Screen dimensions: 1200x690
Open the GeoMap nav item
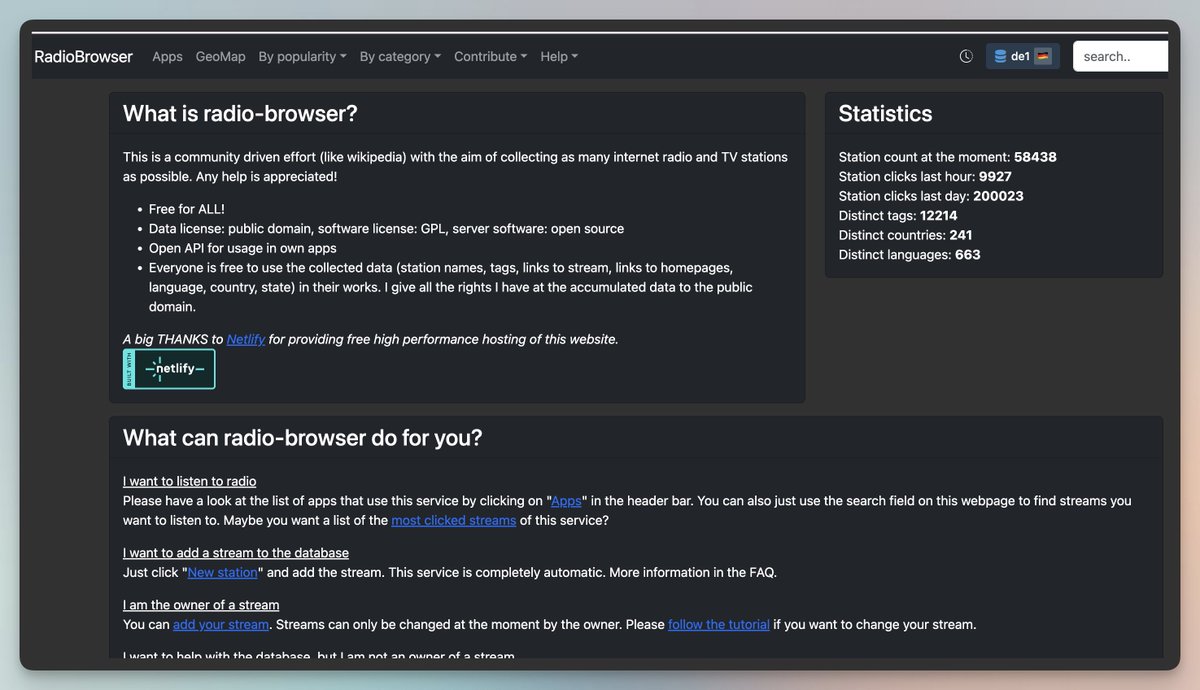pyautogui.click(x=220, y=56)
